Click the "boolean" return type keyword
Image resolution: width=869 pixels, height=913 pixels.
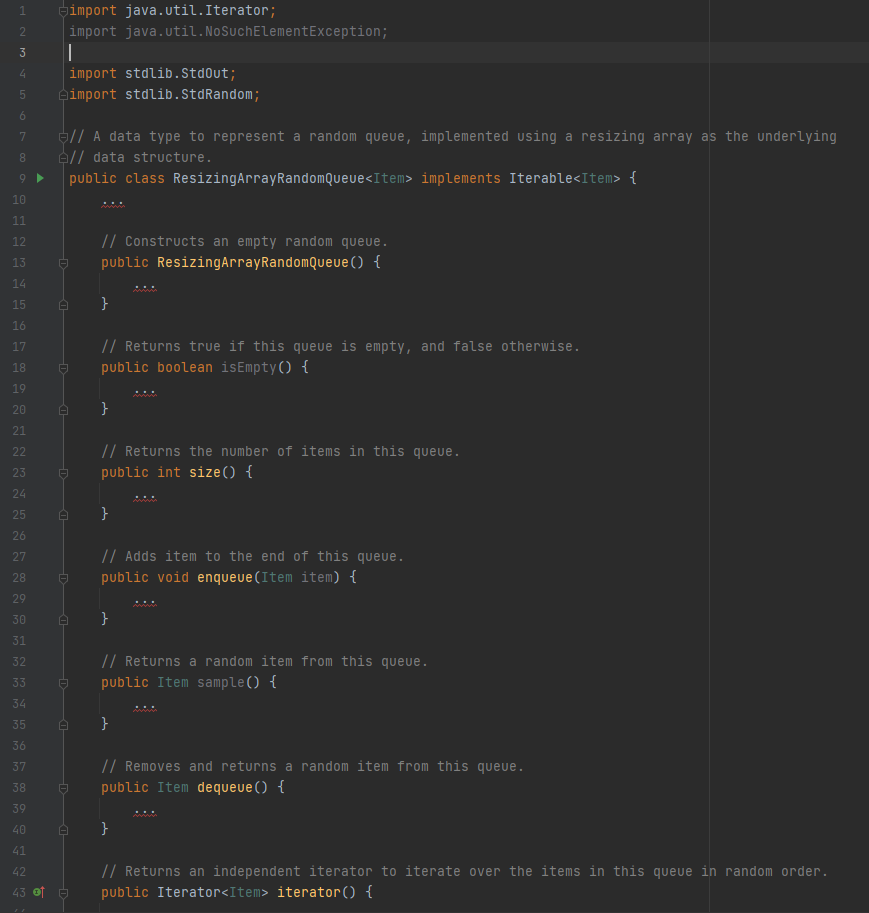tap(185, 367)
